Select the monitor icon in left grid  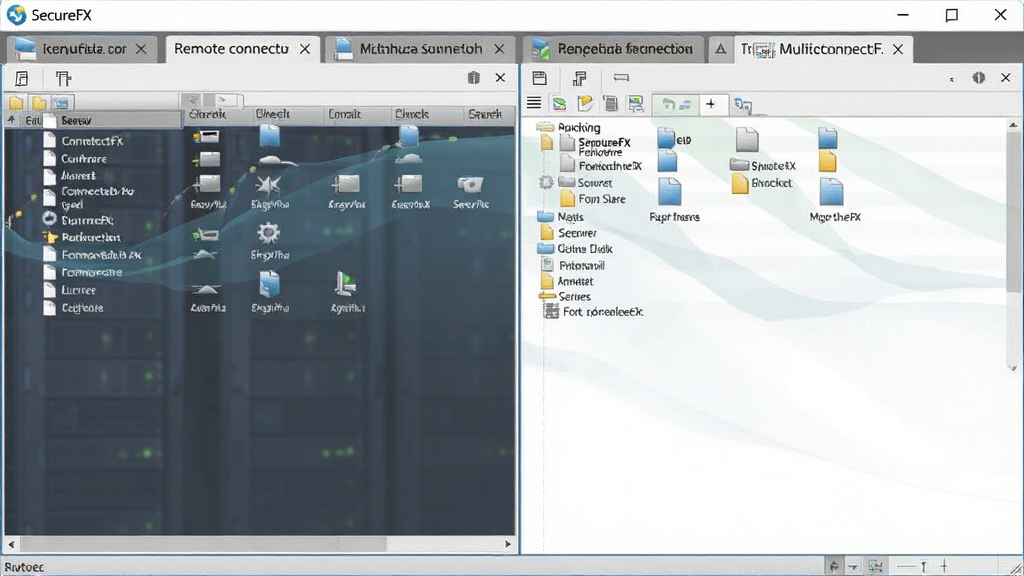[346, 284]
